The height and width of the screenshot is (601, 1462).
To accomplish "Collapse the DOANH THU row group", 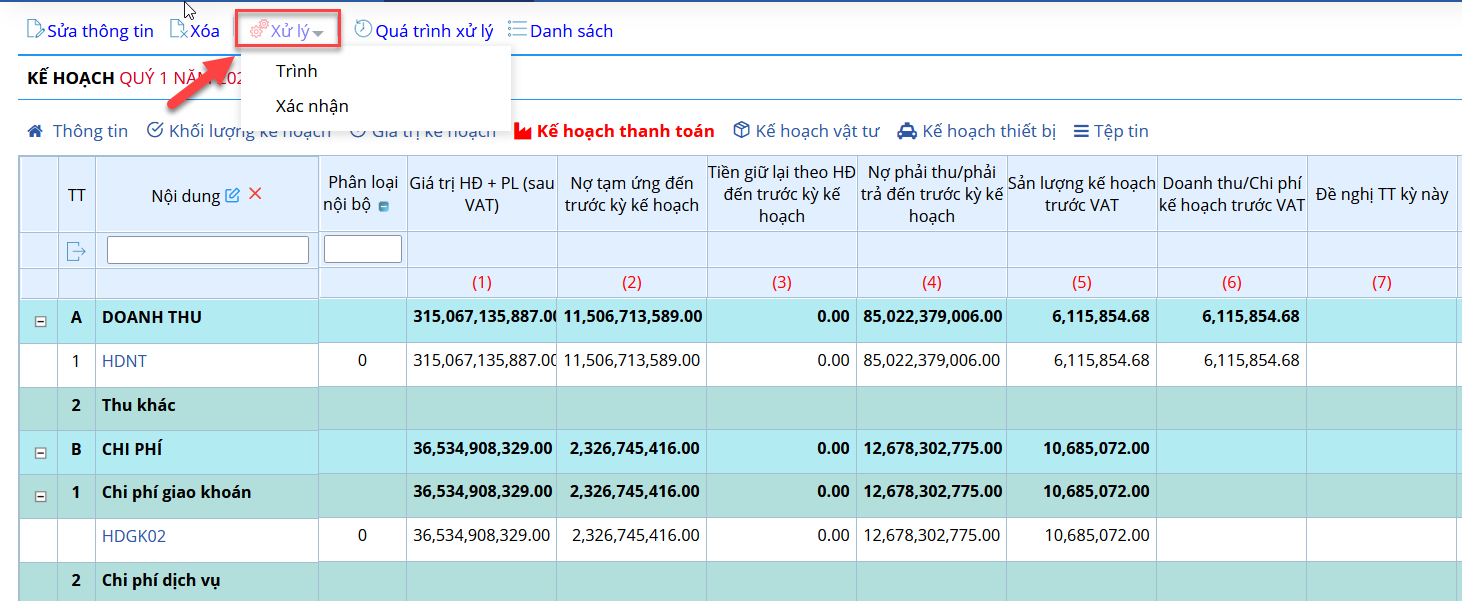I will point(40,322).
